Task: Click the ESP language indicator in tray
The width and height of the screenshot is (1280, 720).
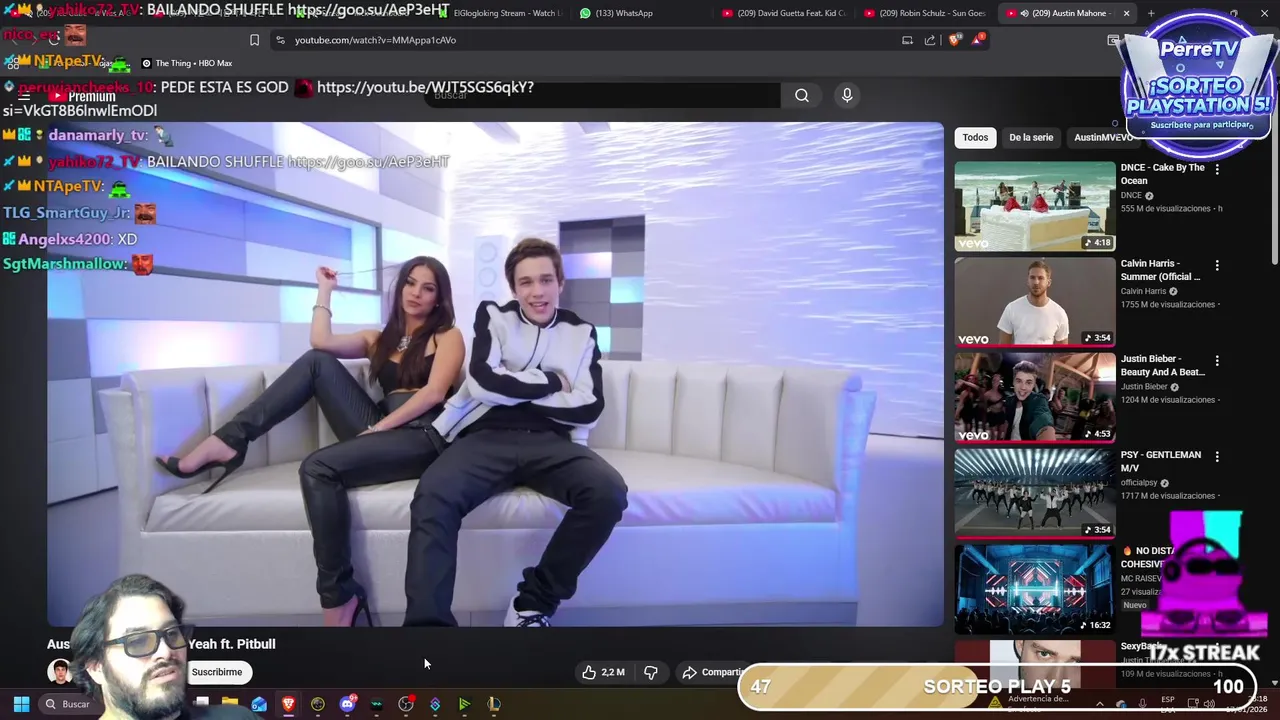Action: (x=1168, y=703)
